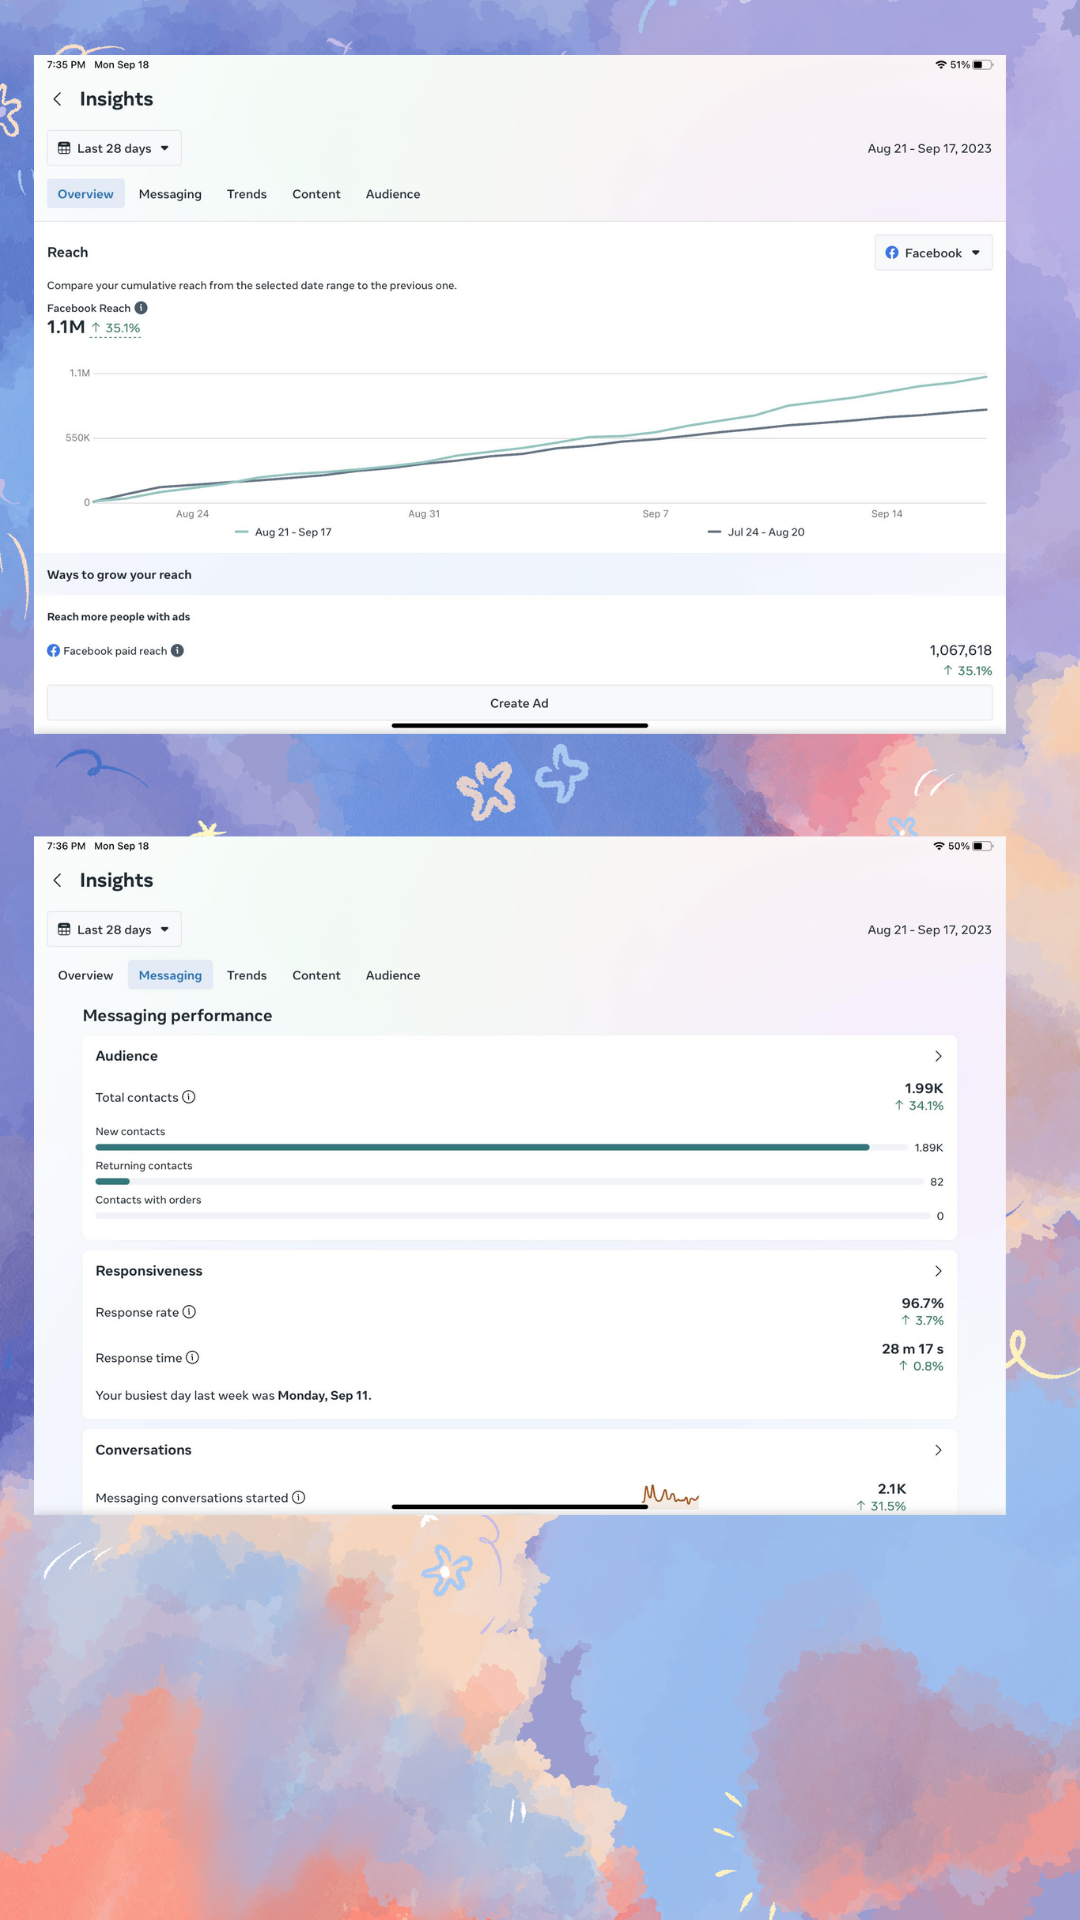Click the Contacts with orders bar
The width and height of the screenshot is (1080, 1920).
tap(513, 1215)
